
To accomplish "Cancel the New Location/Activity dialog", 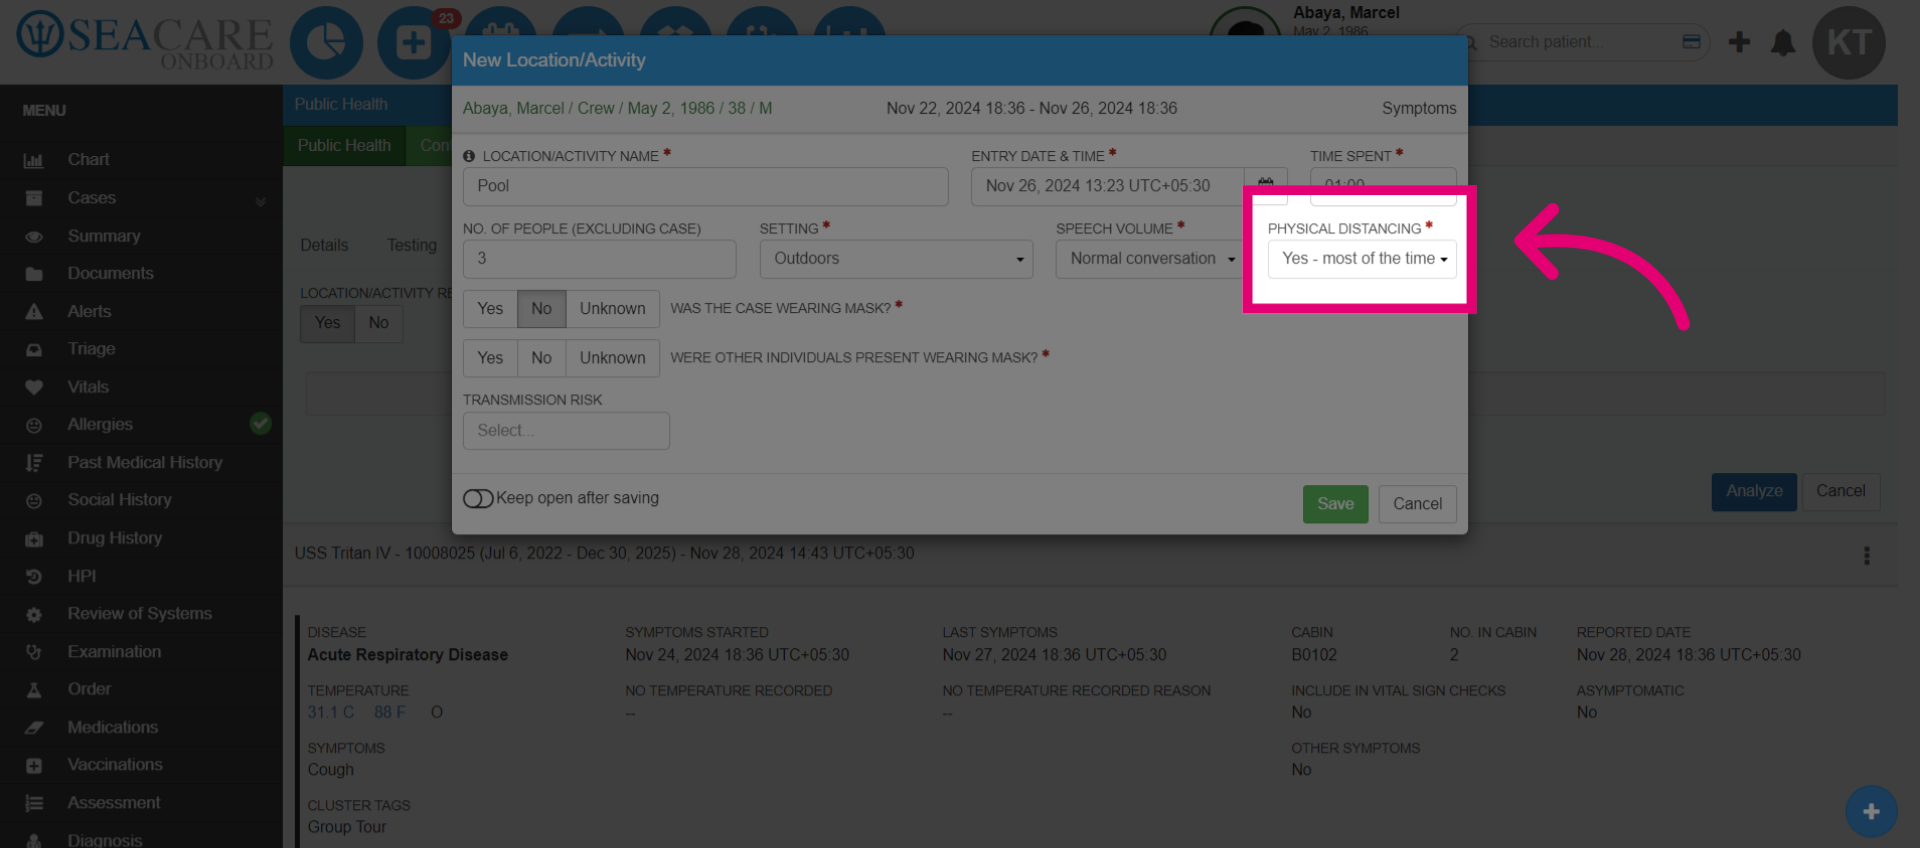I will pyautogui.click(x=1417, y=504).
